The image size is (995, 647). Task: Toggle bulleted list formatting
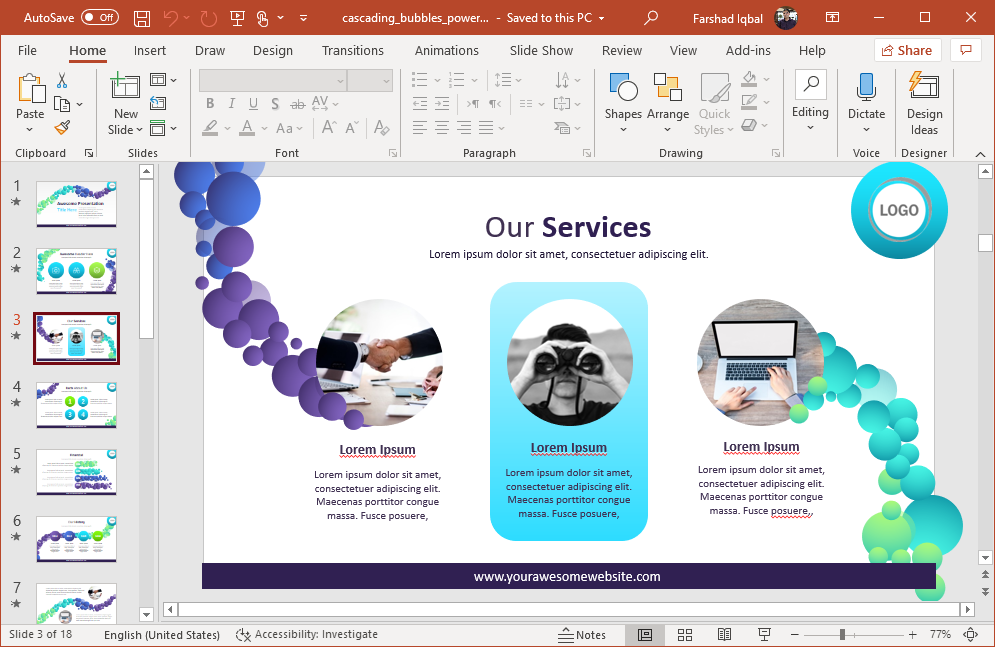(419, 80)
